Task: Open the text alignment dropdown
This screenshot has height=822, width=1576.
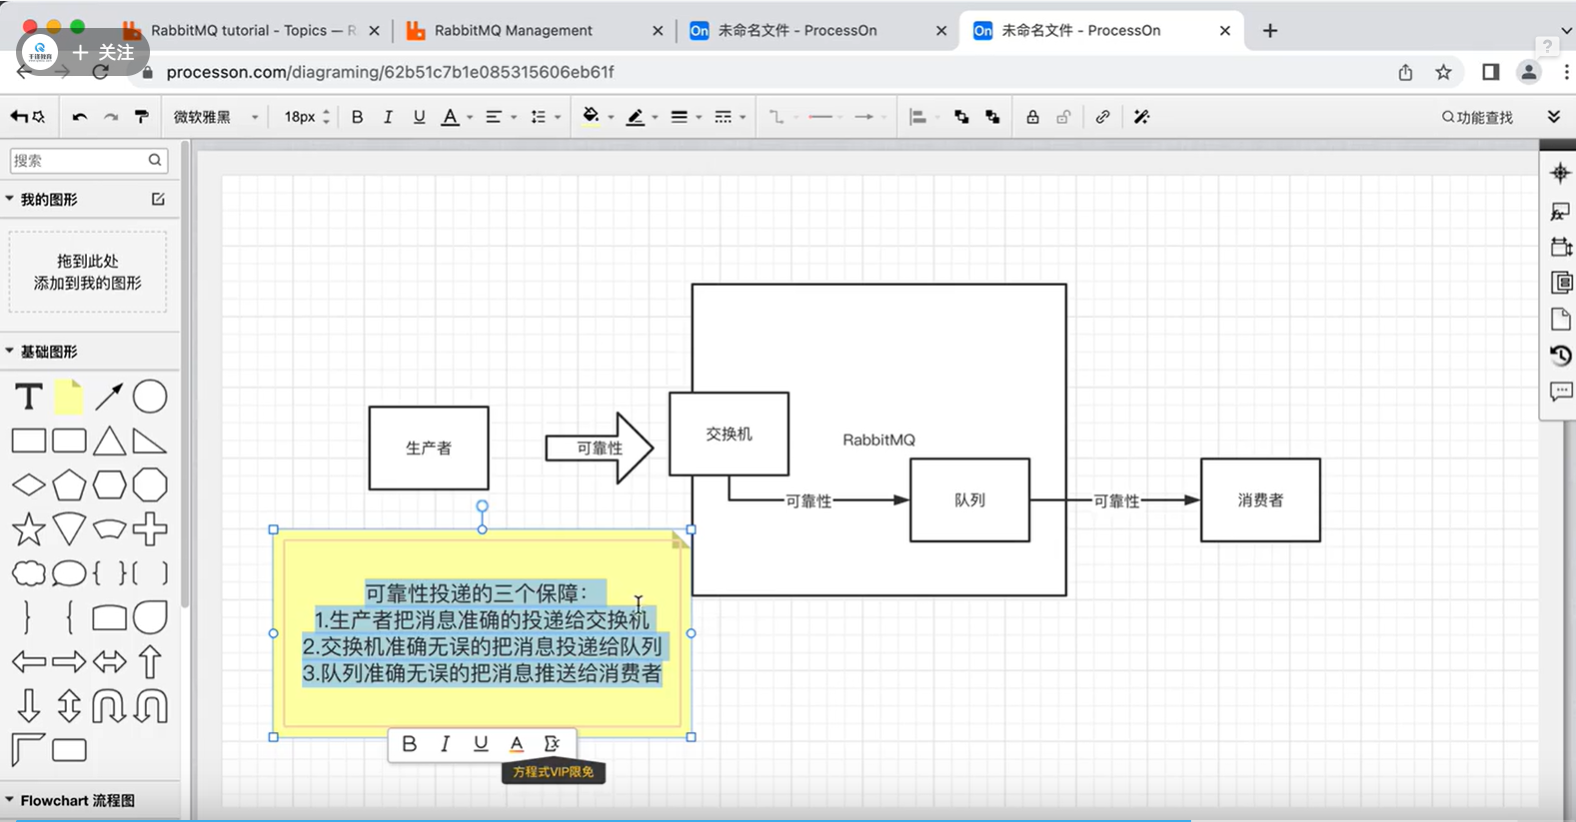Action: 500,117
